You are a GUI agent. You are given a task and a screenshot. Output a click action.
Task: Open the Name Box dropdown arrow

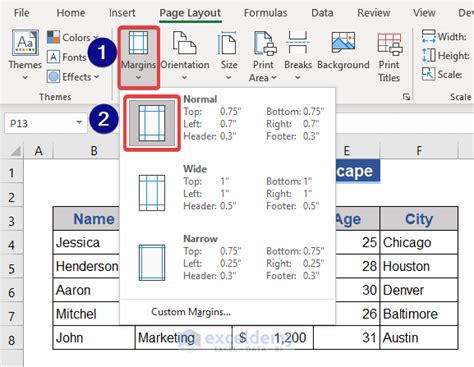79,122
